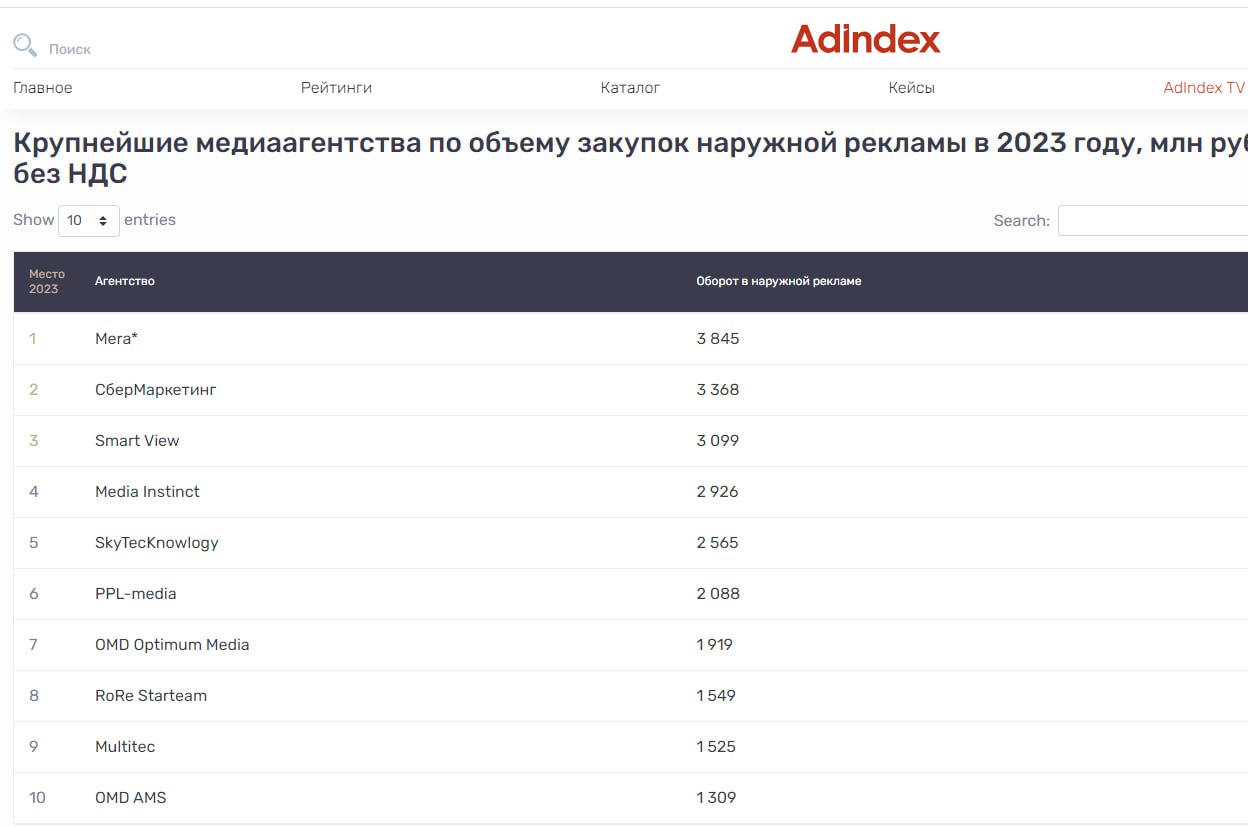Focus the table Search input box
Screen dimensions: 1248x828
pos(1153,220)
